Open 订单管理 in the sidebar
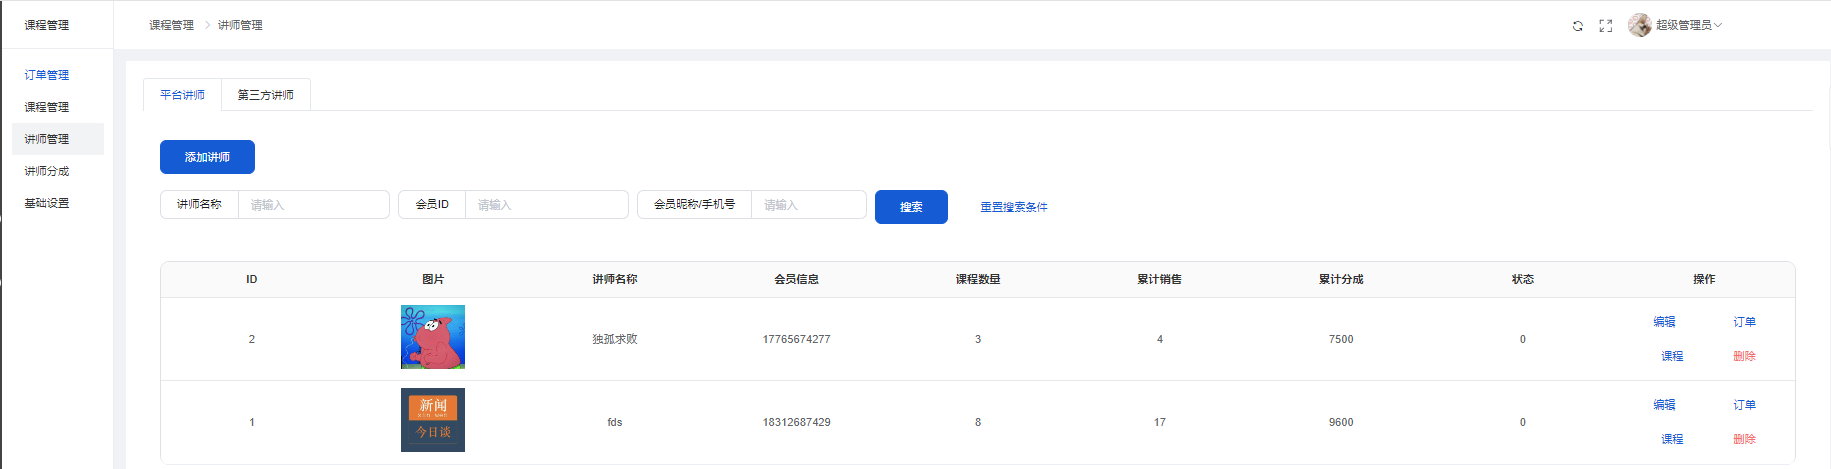Screen dimensions: 1831x469 tap(47, 75)
